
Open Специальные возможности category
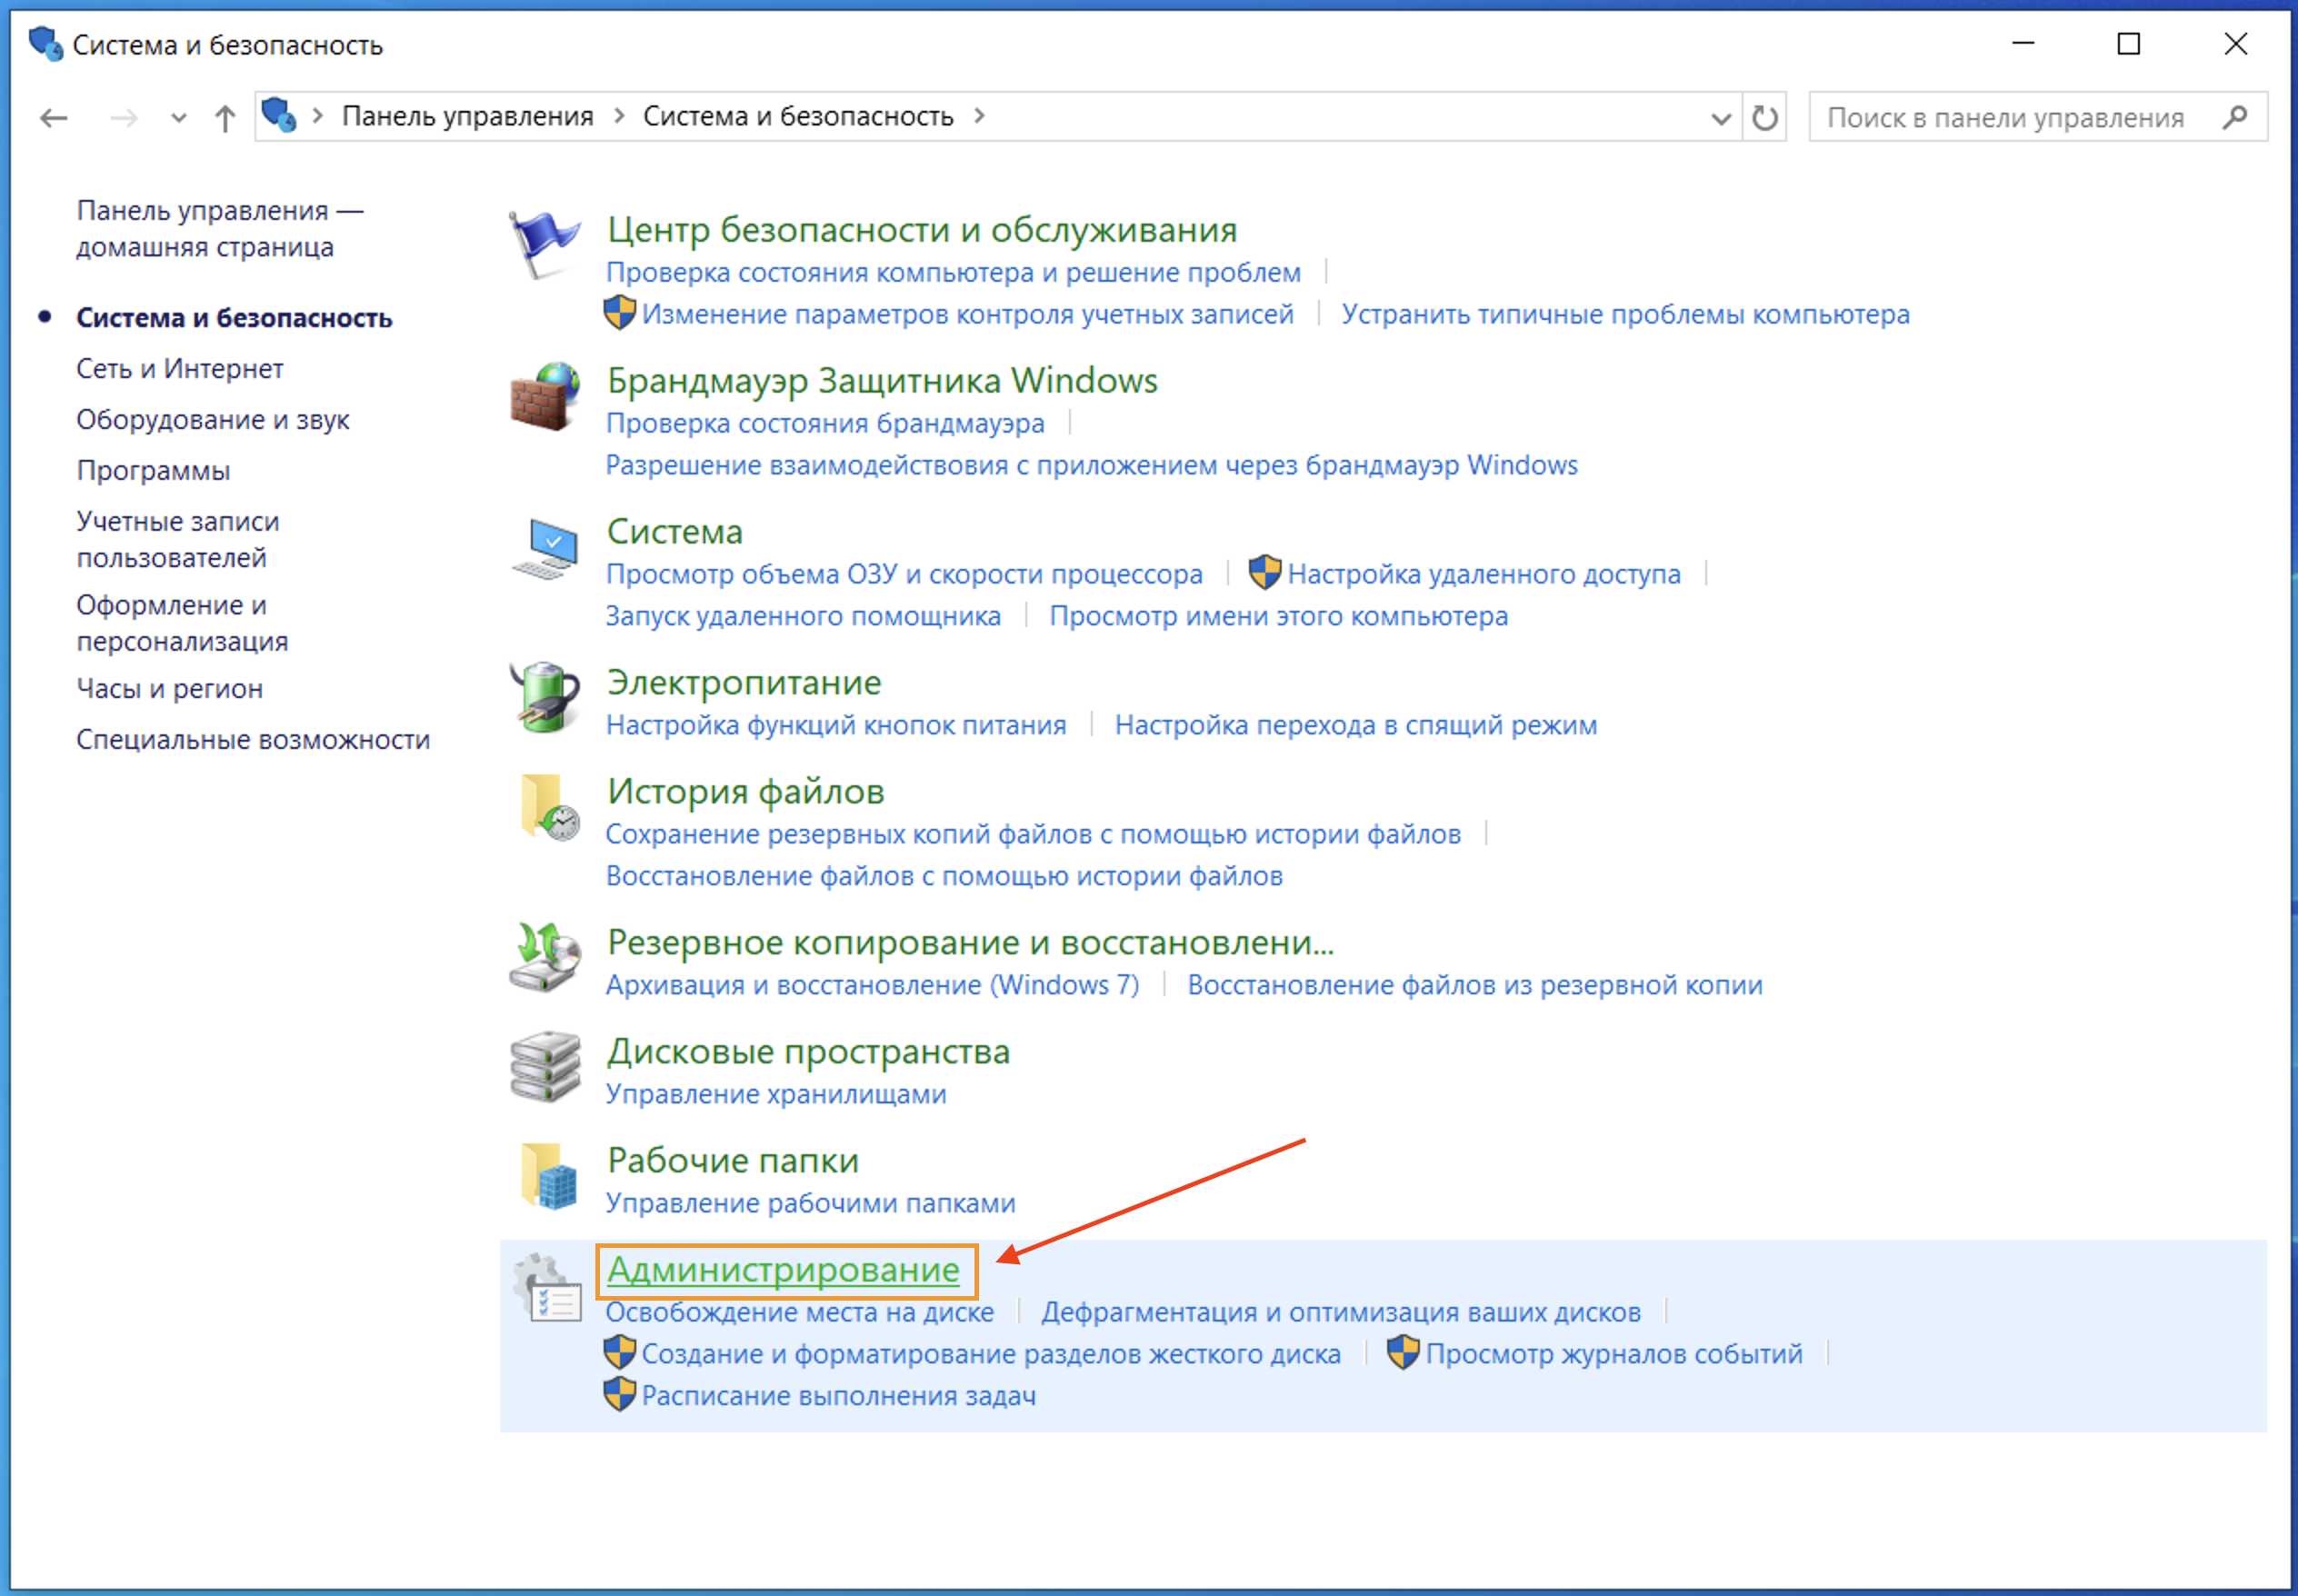pos(253,740)
